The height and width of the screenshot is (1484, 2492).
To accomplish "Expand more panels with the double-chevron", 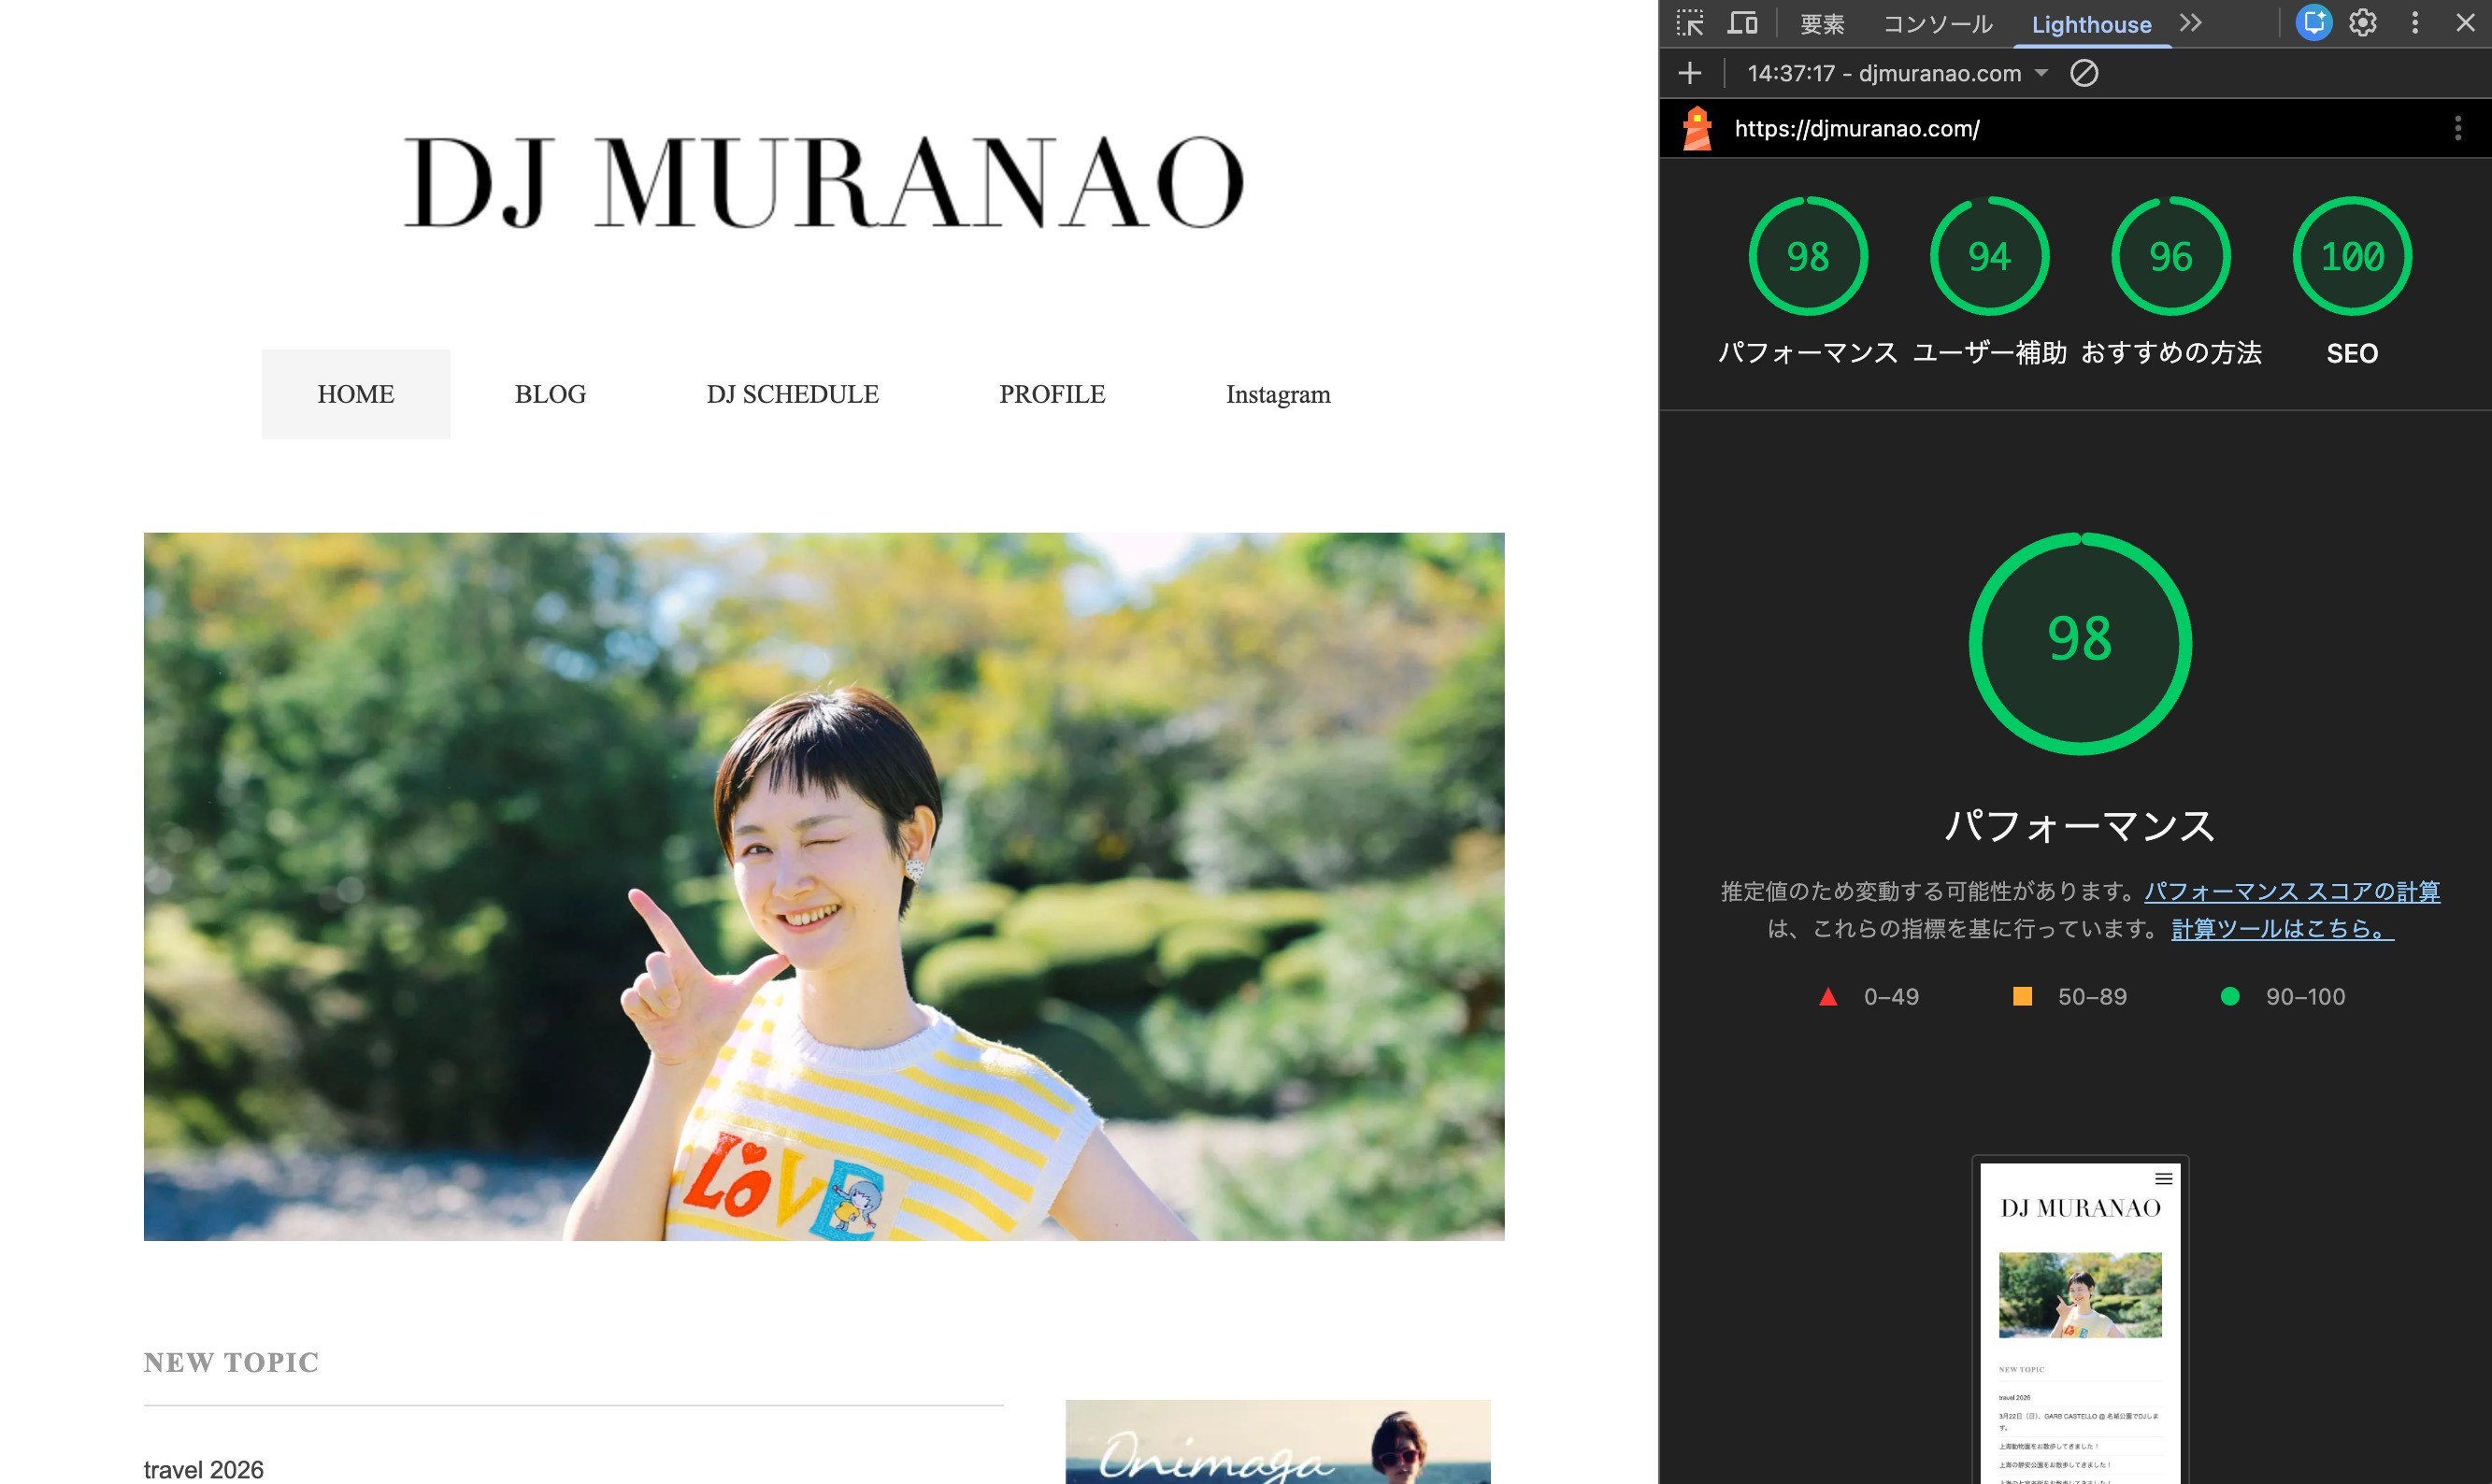I will [x=2190, y=22].
